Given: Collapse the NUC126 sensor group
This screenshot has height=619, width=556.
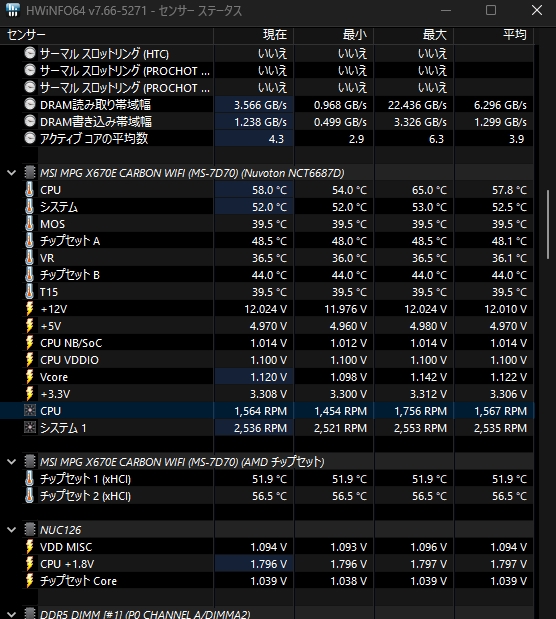Looking at the screenshot, I should (11, 529).
